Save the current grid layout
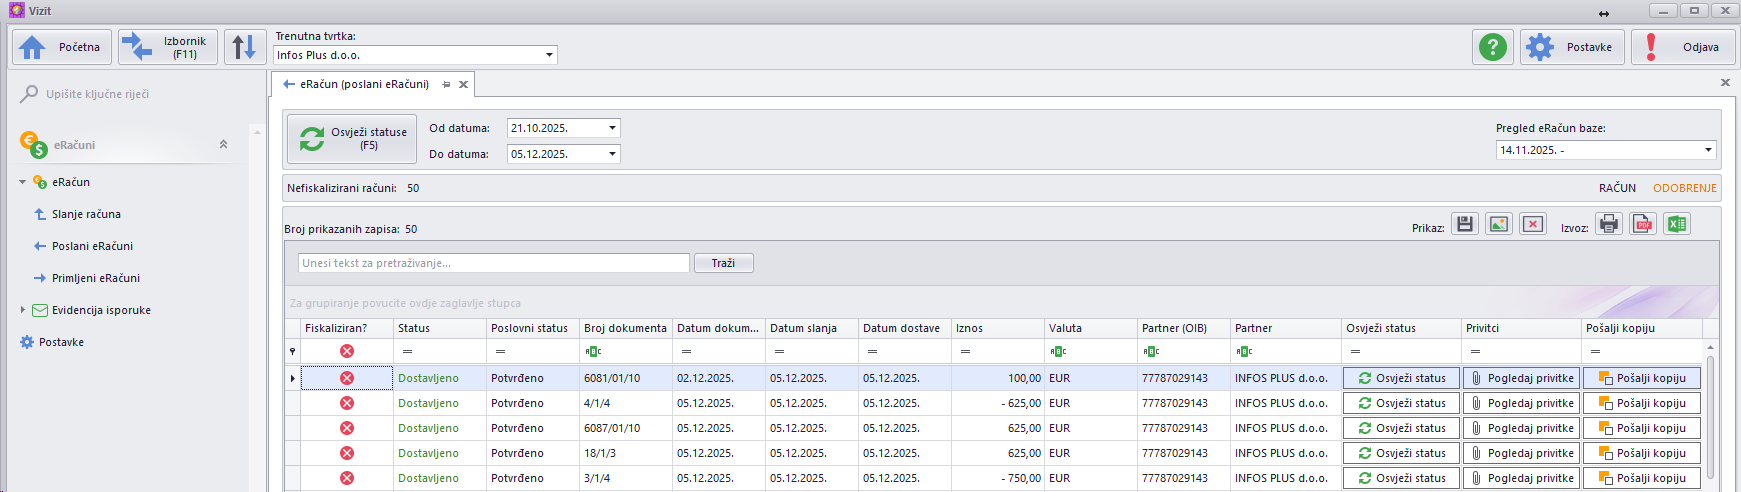The image size is (1741, 492). 1465,224
